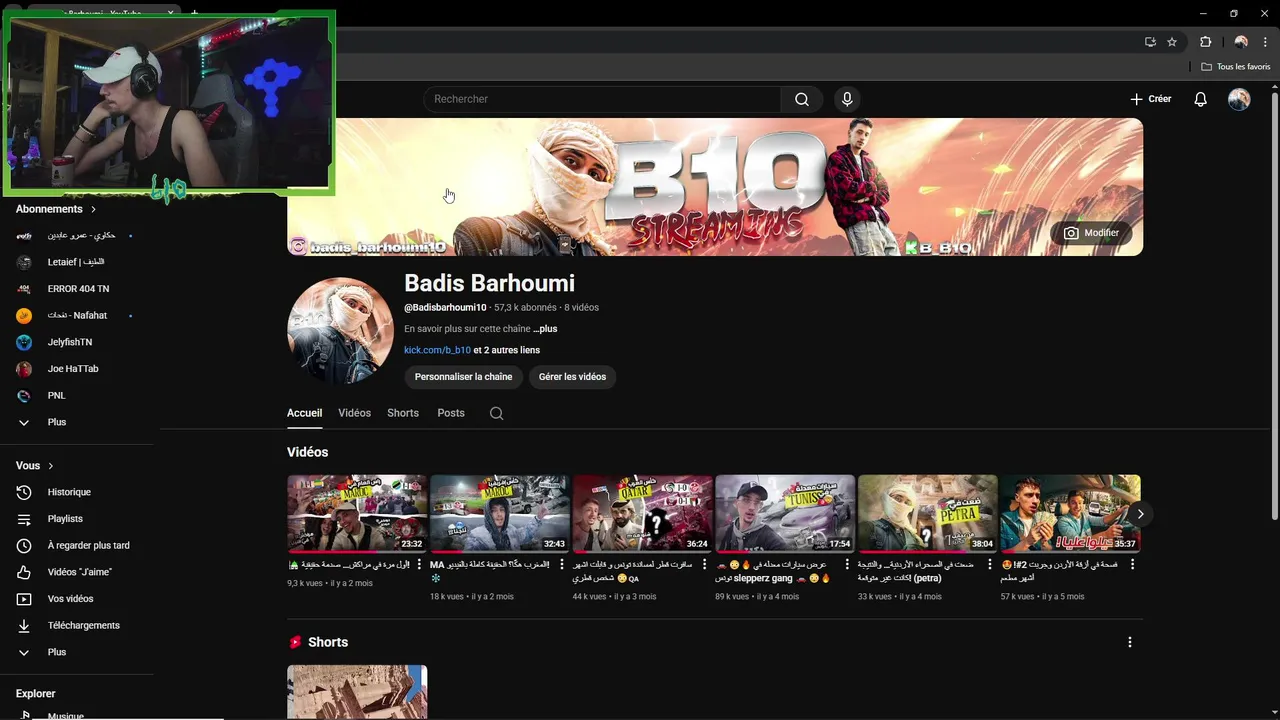This screenshot has width=1280, height=720.
Task: Open options menu for 57 k vues video
Action: click(x=1133, y=565)
